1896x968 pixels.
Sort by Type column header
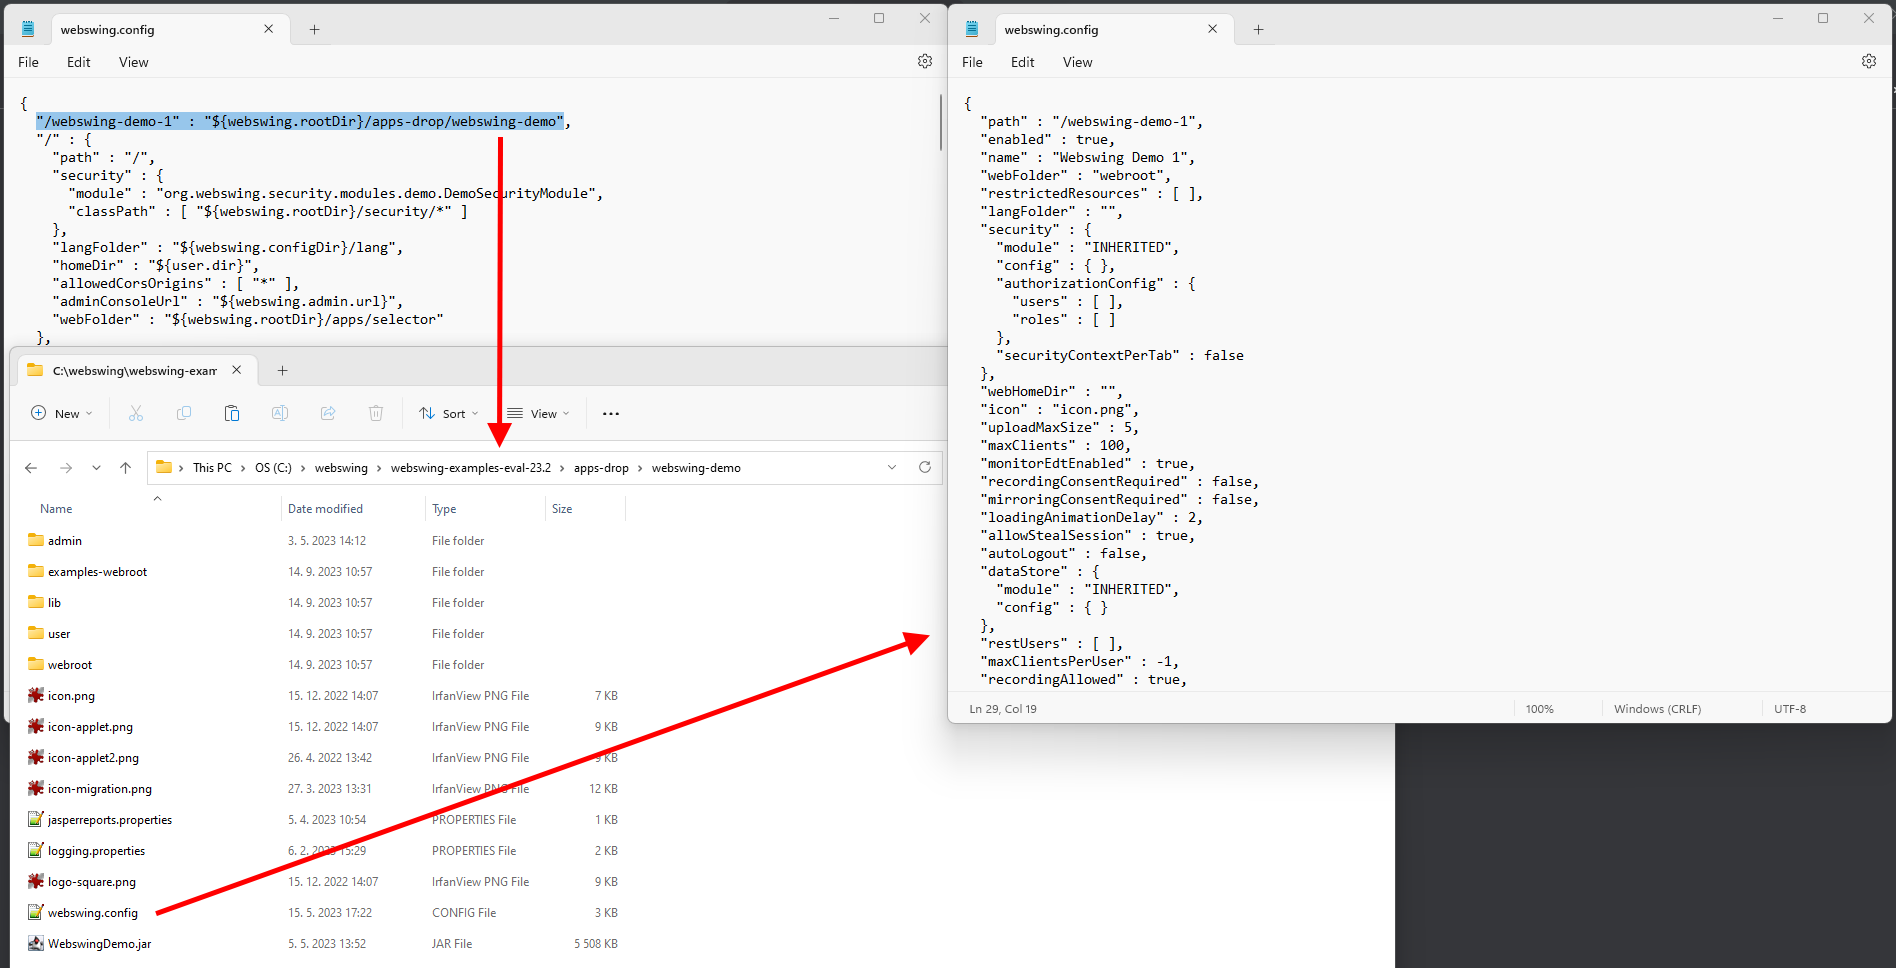click(x=444, y=508)
